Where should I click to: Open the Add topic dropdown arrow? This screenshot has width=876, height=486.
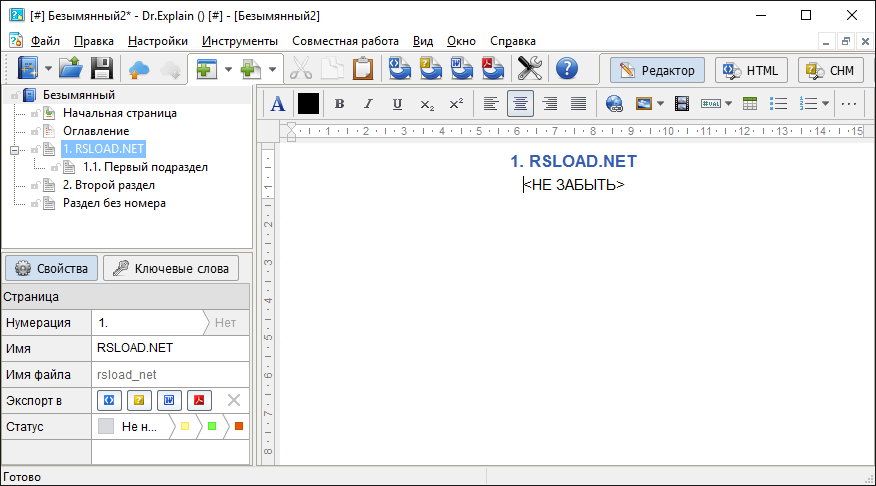click(228, 69)
